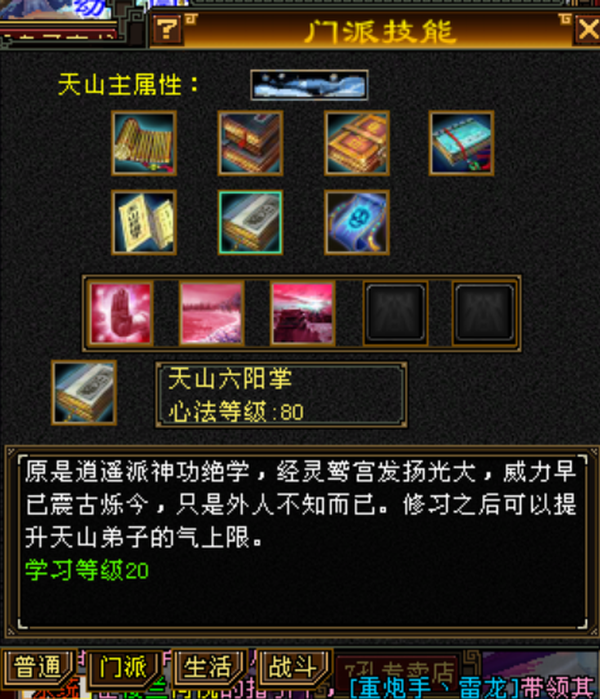Image resolution: width=600 pixels, height=699 pixels.
Task: Click the last empty skill slot
Action: (484, 313)
